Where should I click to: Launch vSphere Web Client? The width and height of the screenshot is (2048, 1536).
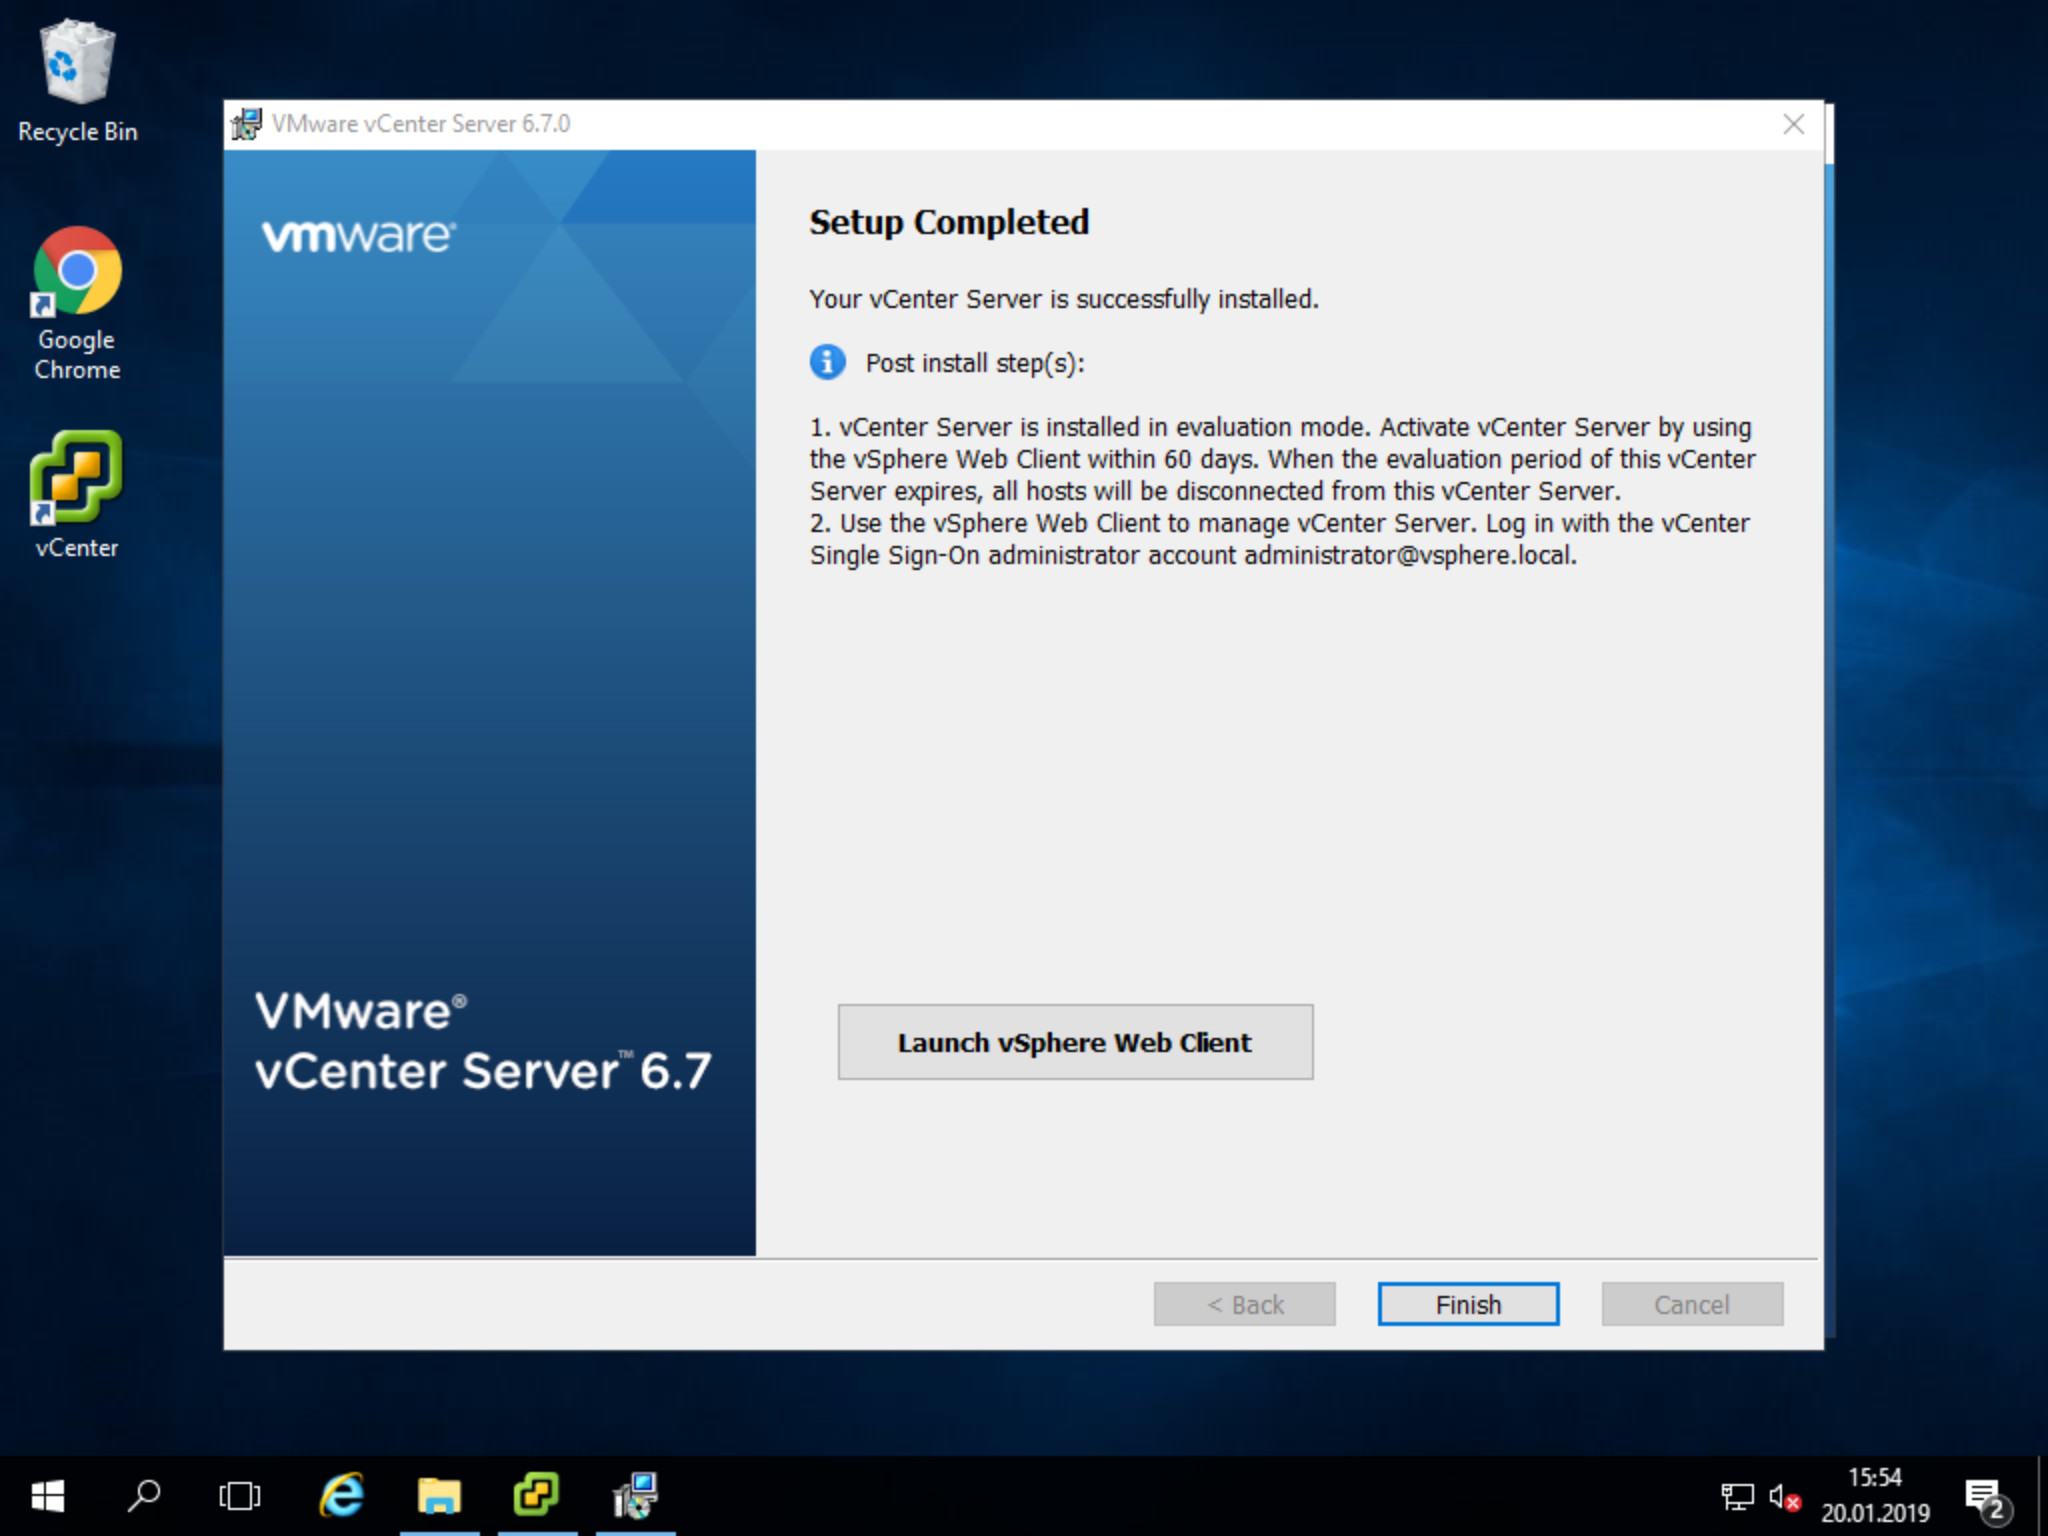coord(1074,1042)
